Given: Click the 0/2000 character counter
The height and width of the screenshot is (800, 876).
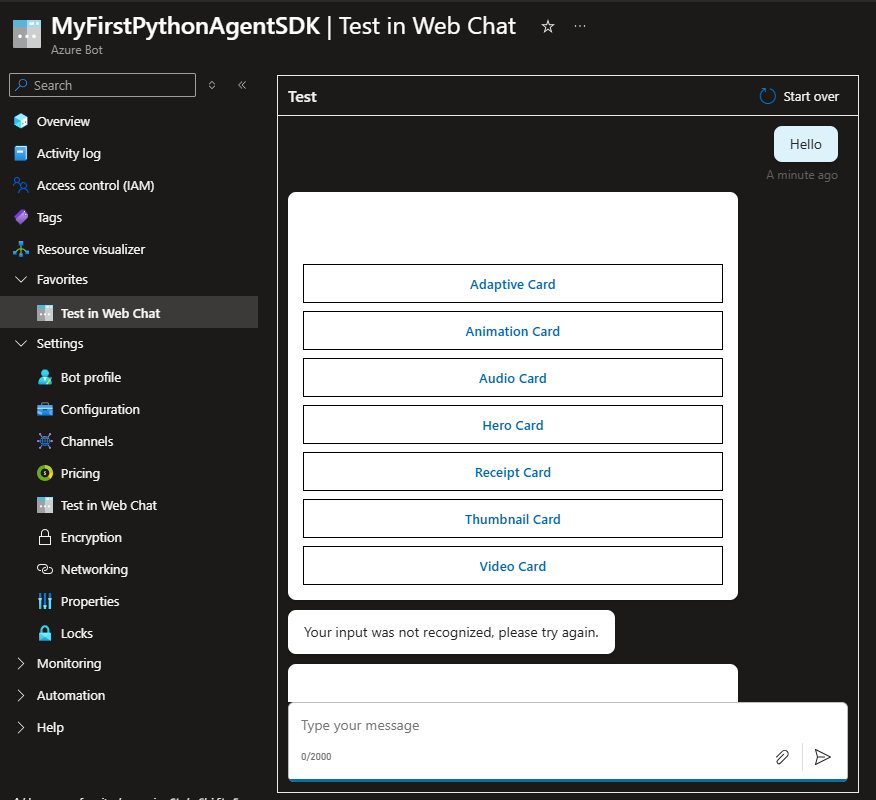Looking at the screenshot, I should click(316, 756).
